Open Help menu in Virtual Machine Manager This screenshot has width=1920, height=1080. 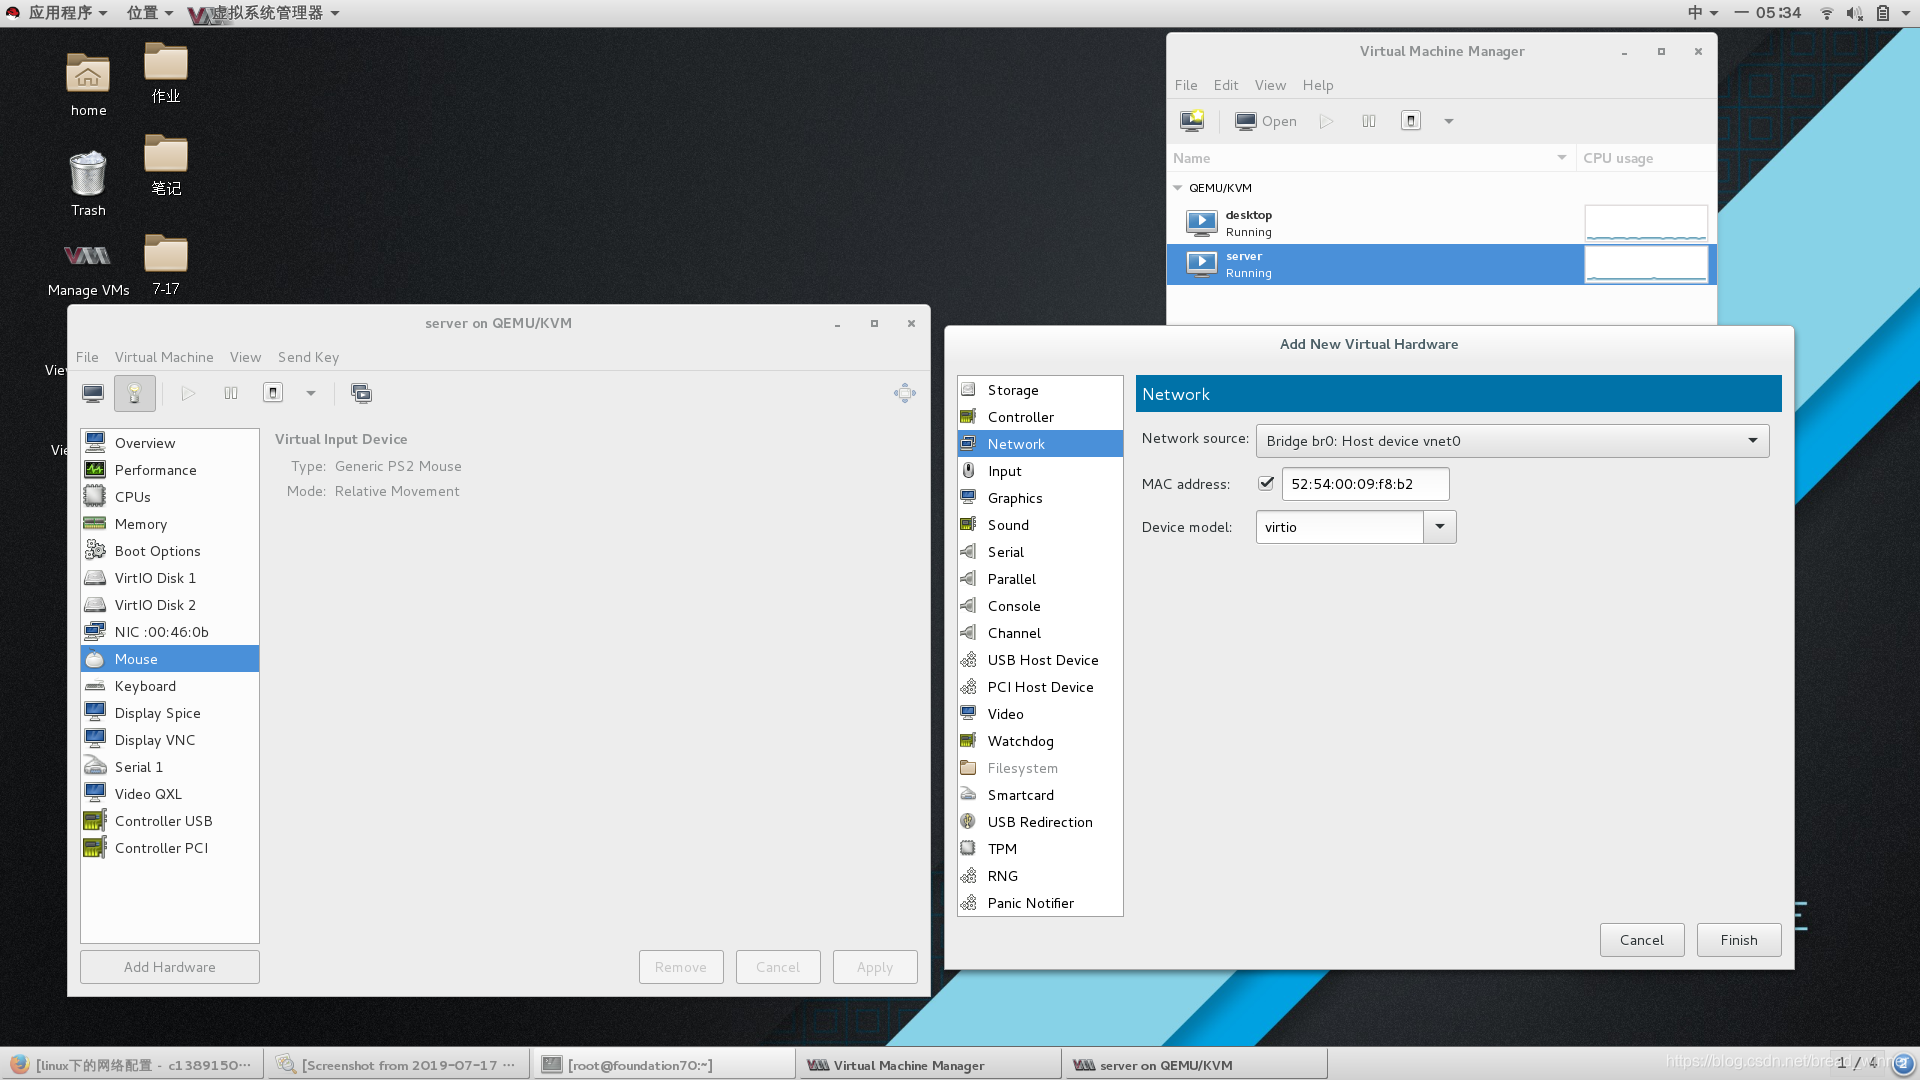1317,85
